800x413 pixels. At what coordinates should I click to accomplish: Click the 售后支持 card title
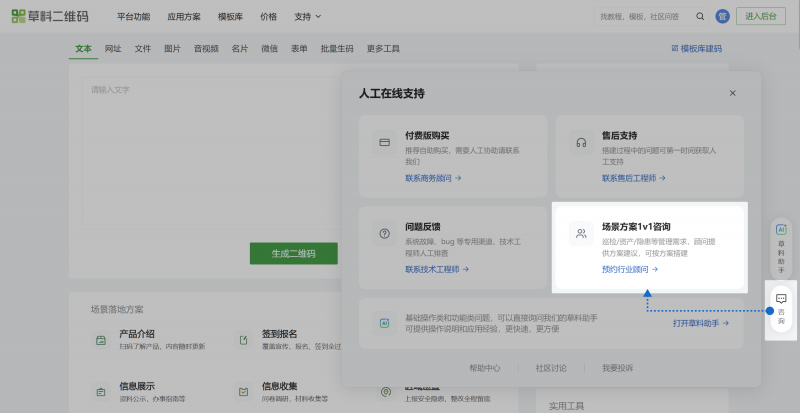pos(619,135)
